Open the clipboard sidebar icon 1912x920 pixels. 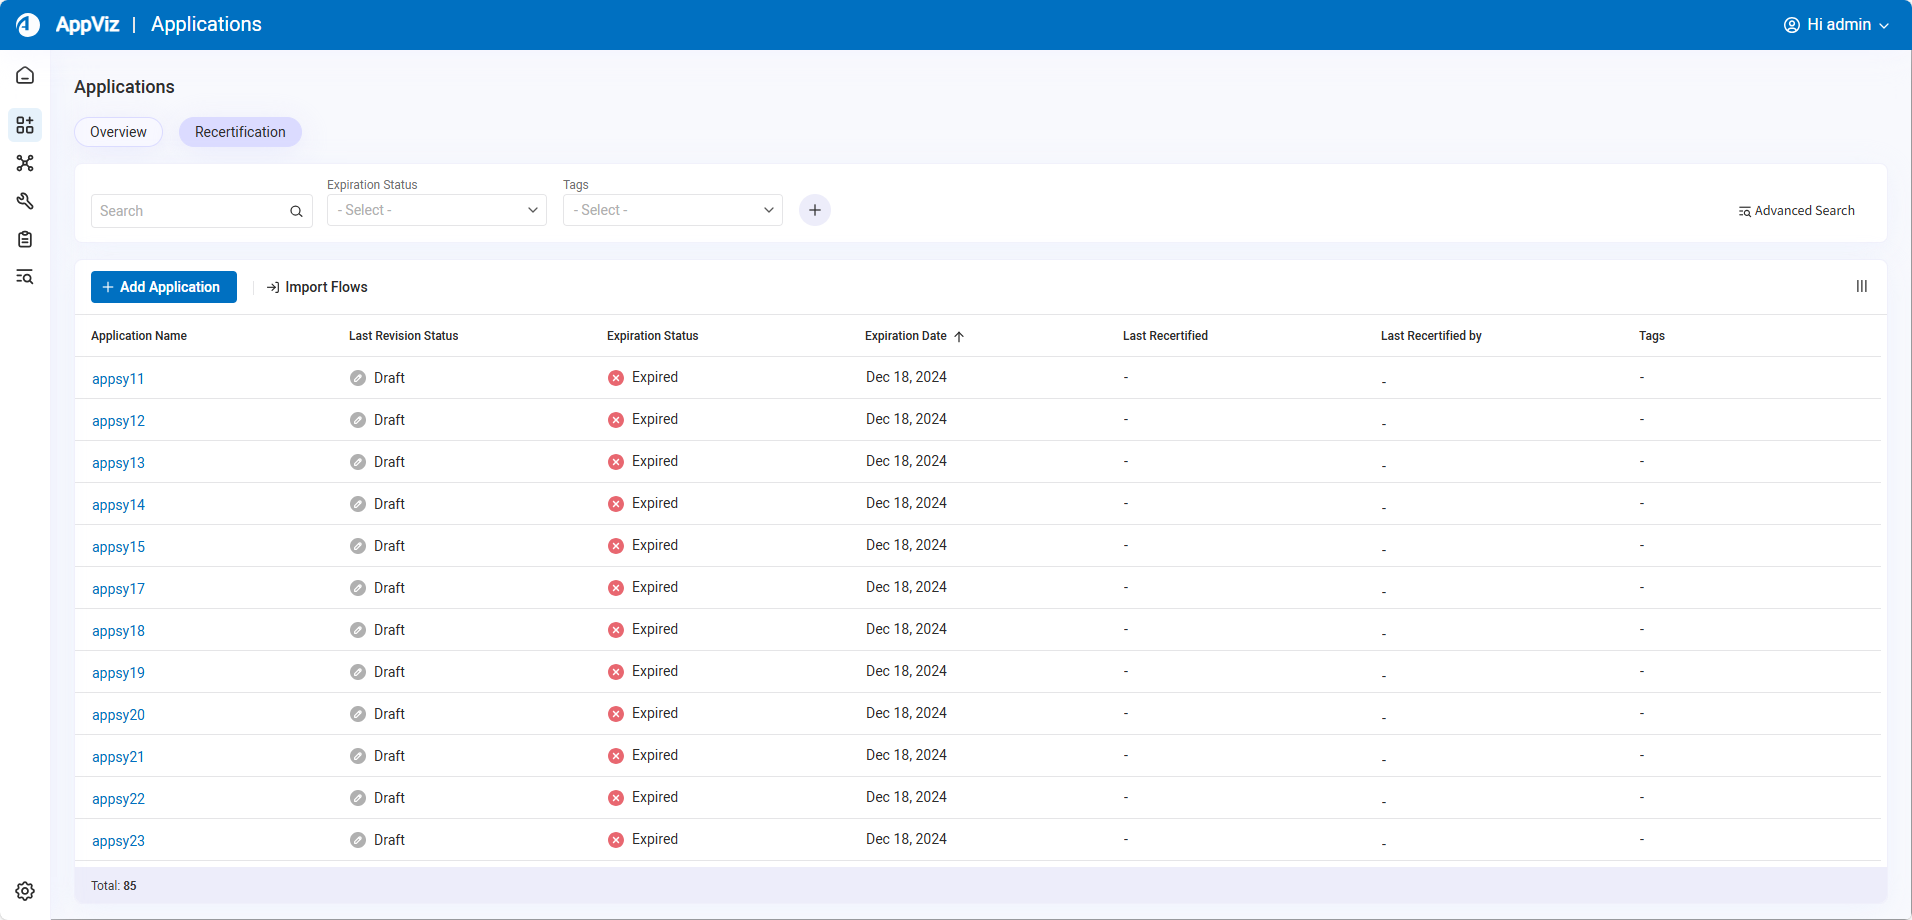[x=25, y=239]
